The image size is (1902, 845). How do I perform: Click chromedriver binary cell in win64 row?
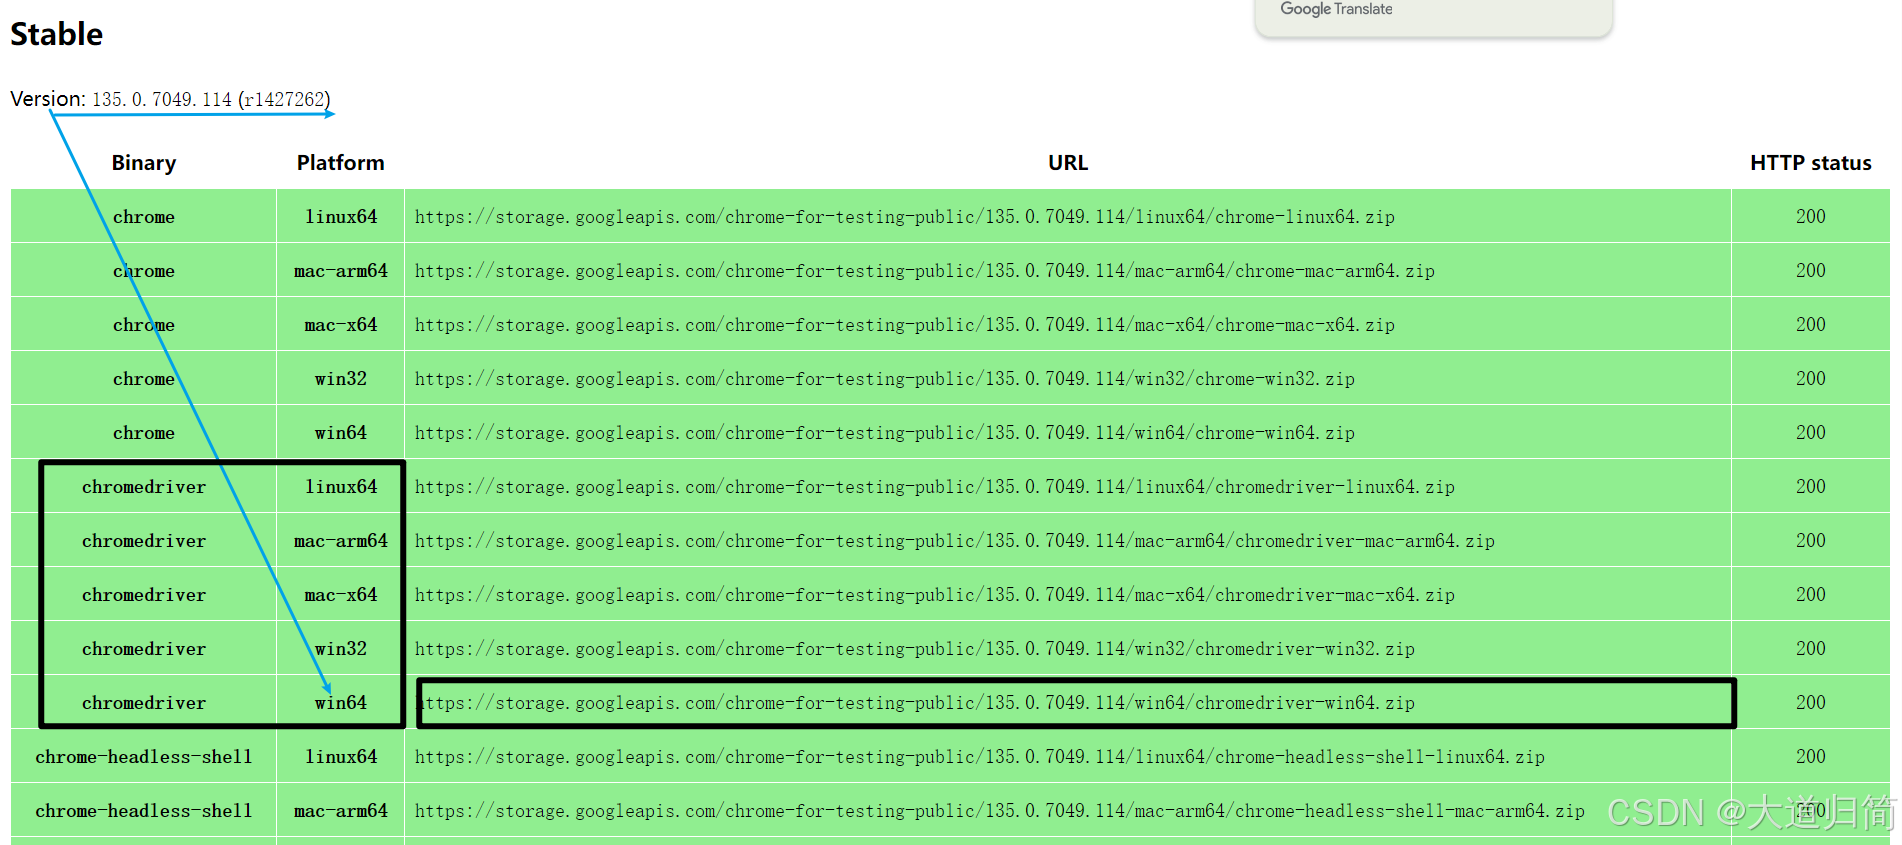(x=144, y=703)
